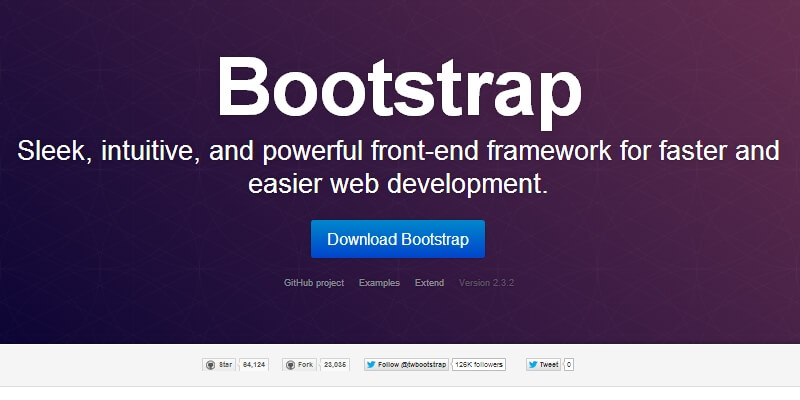Click the Tweet button

(543, 364)
